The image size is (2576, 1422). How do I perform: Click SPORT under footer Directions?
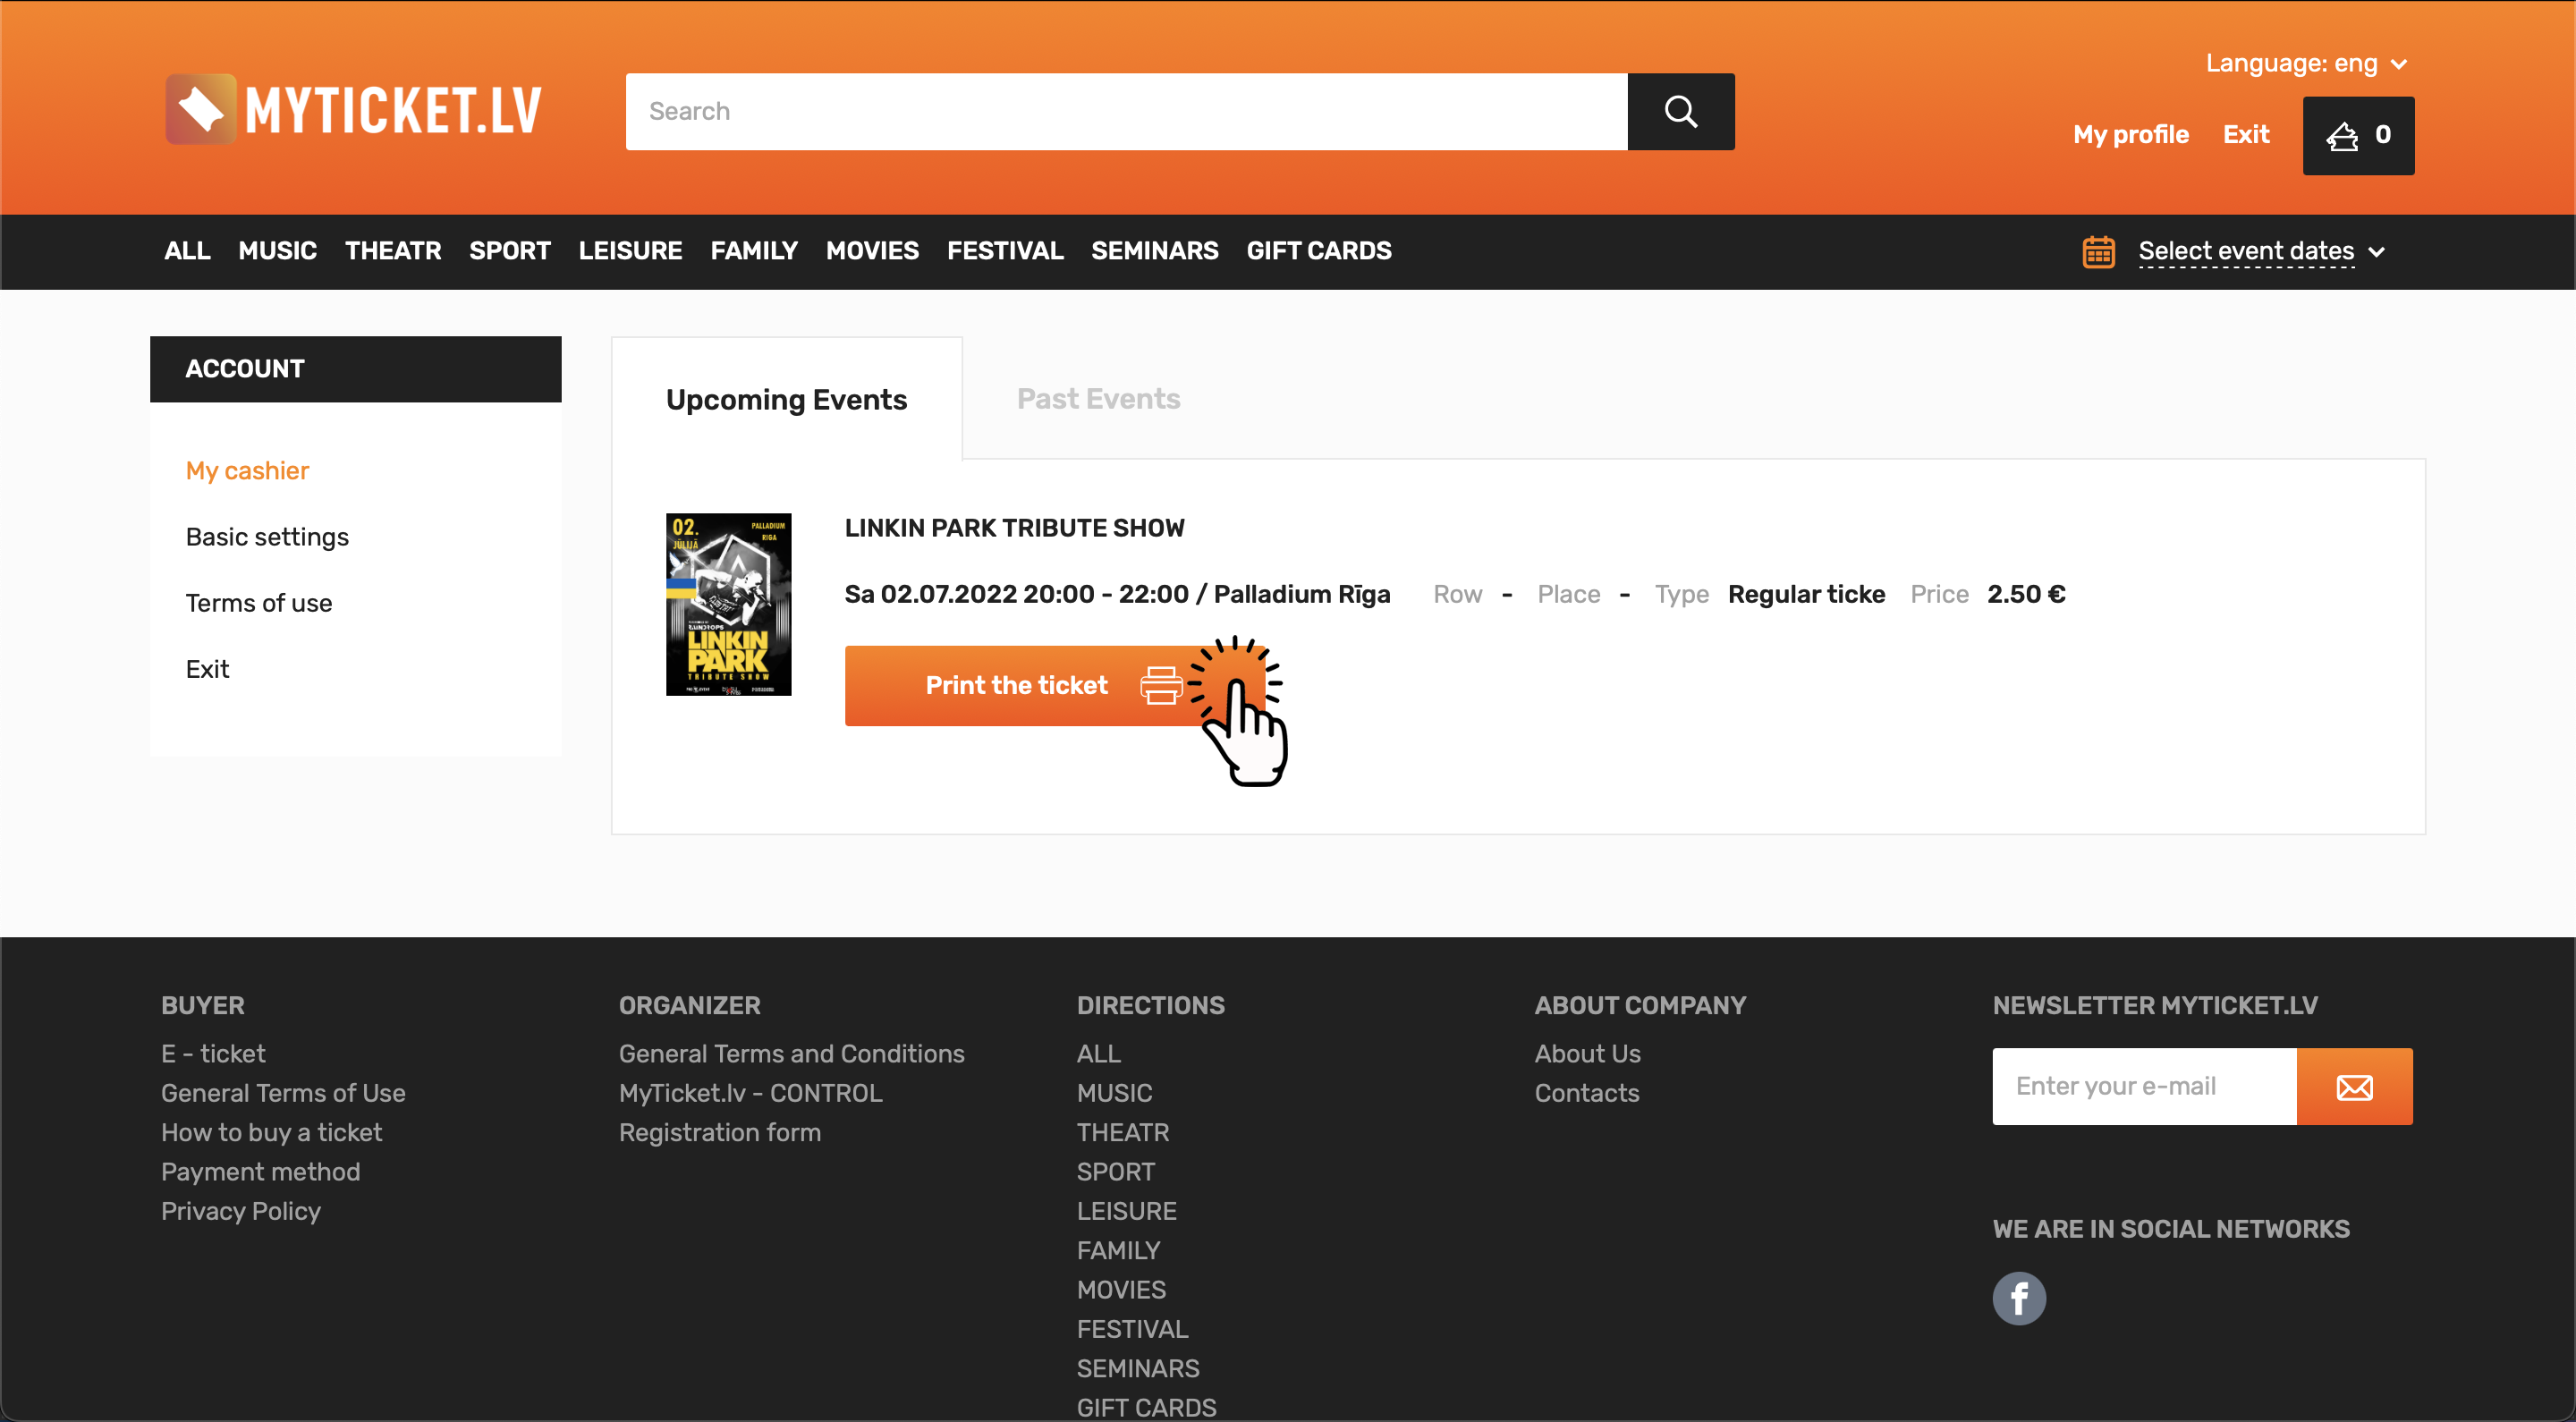1115,1172
